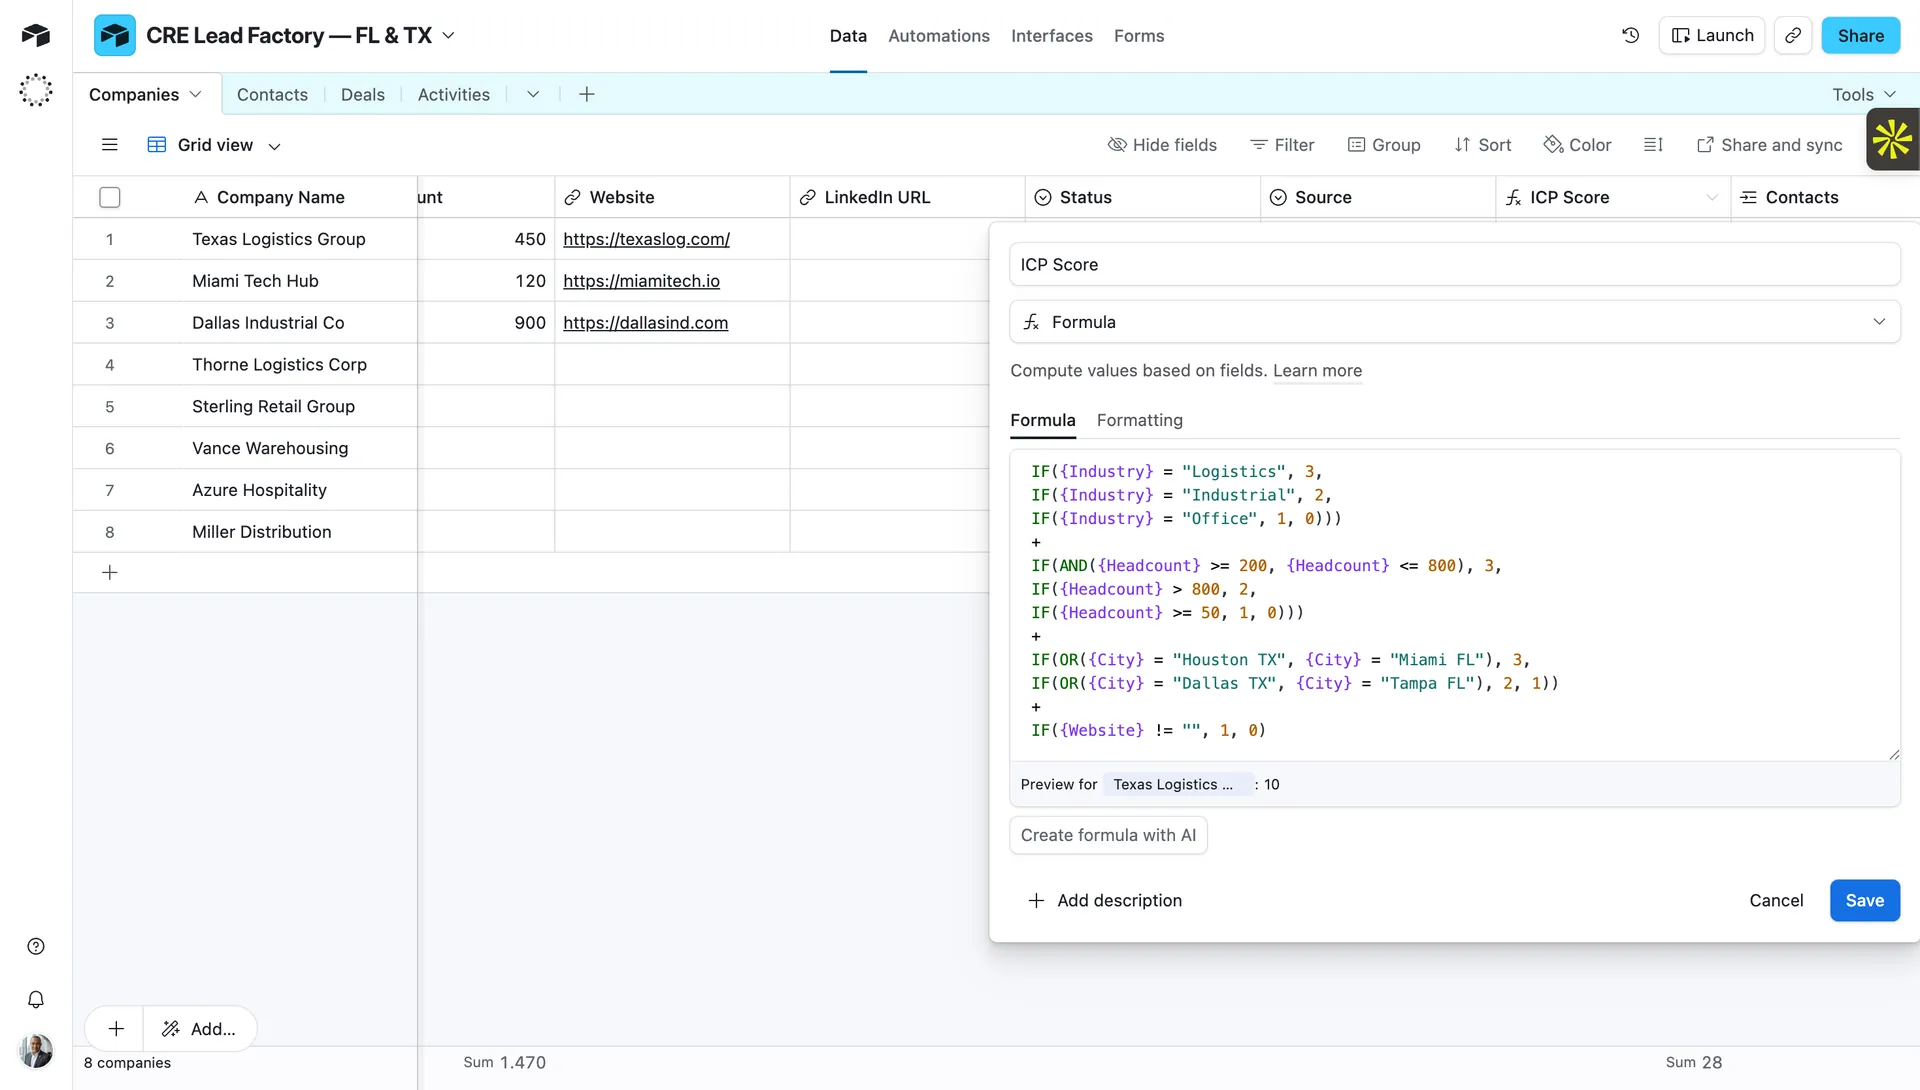Click the ICP Score field name input
Screen dimensions: 1920x1090
click(1454, 265)
